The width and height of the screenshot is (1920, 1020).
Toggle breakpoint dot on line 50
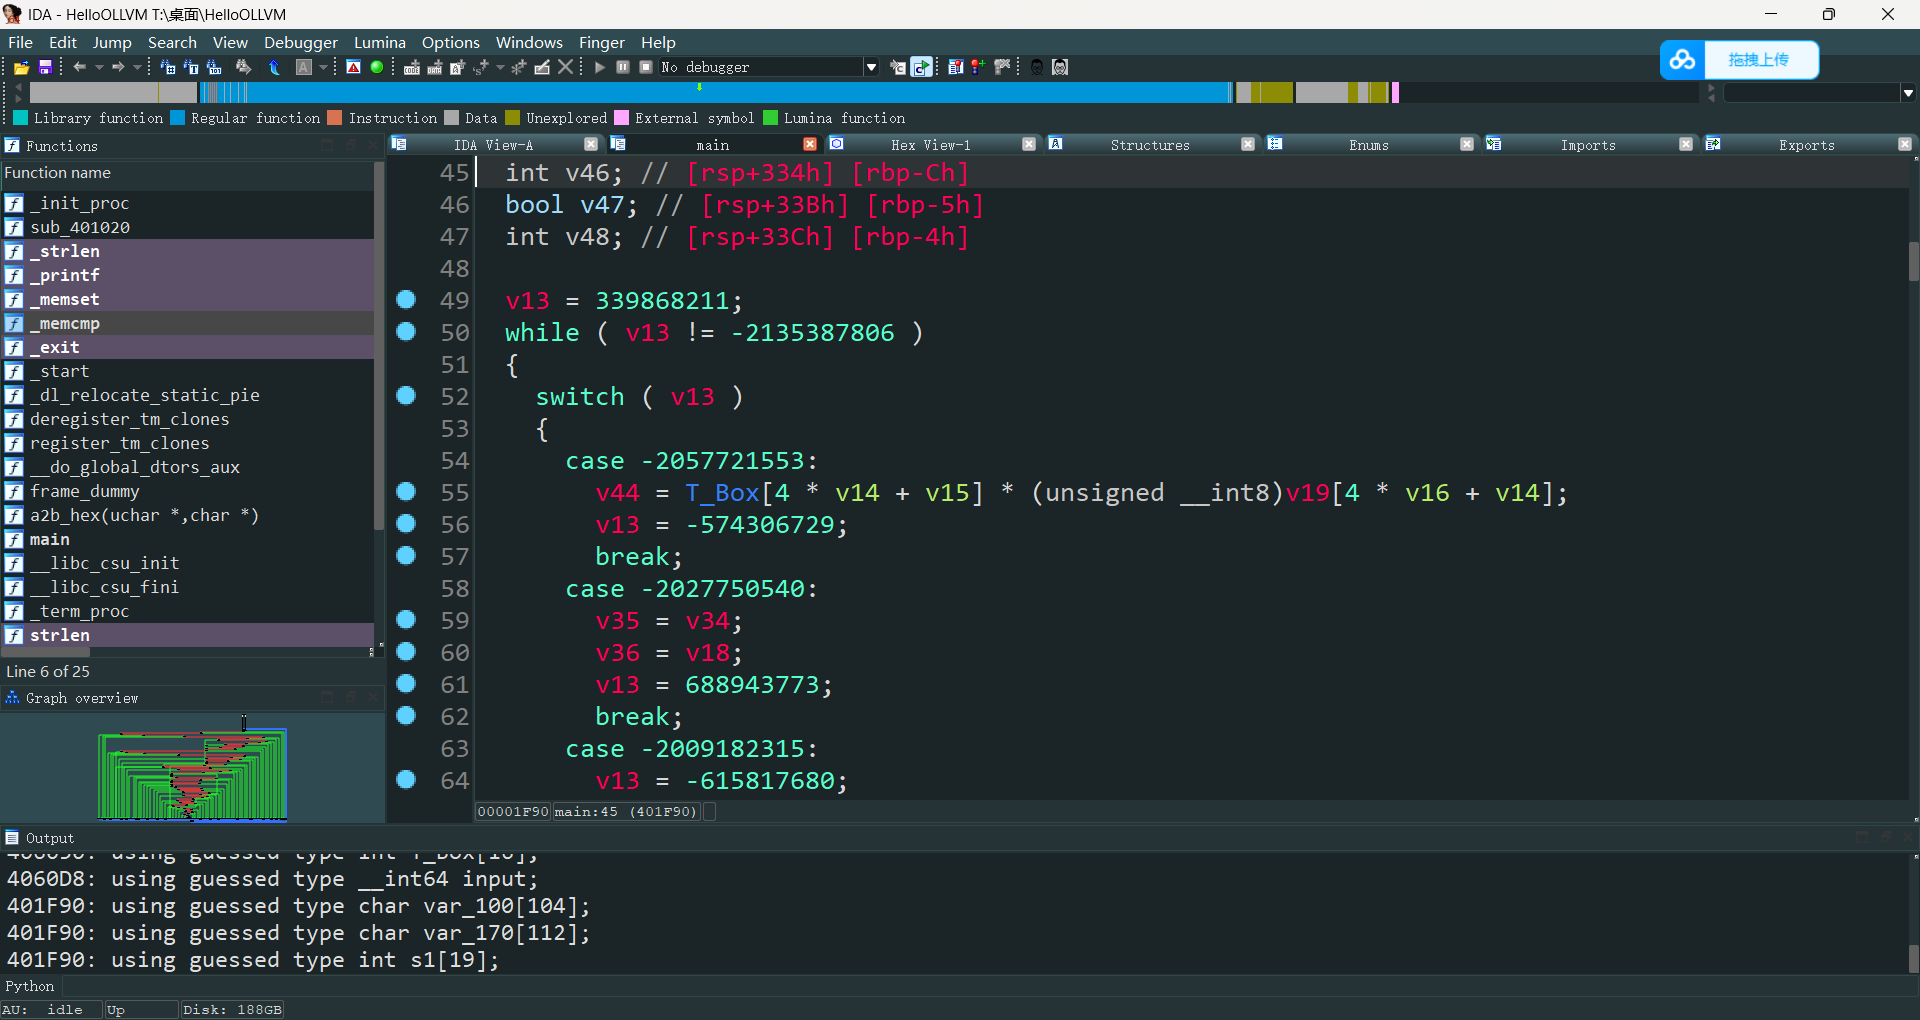406,331
